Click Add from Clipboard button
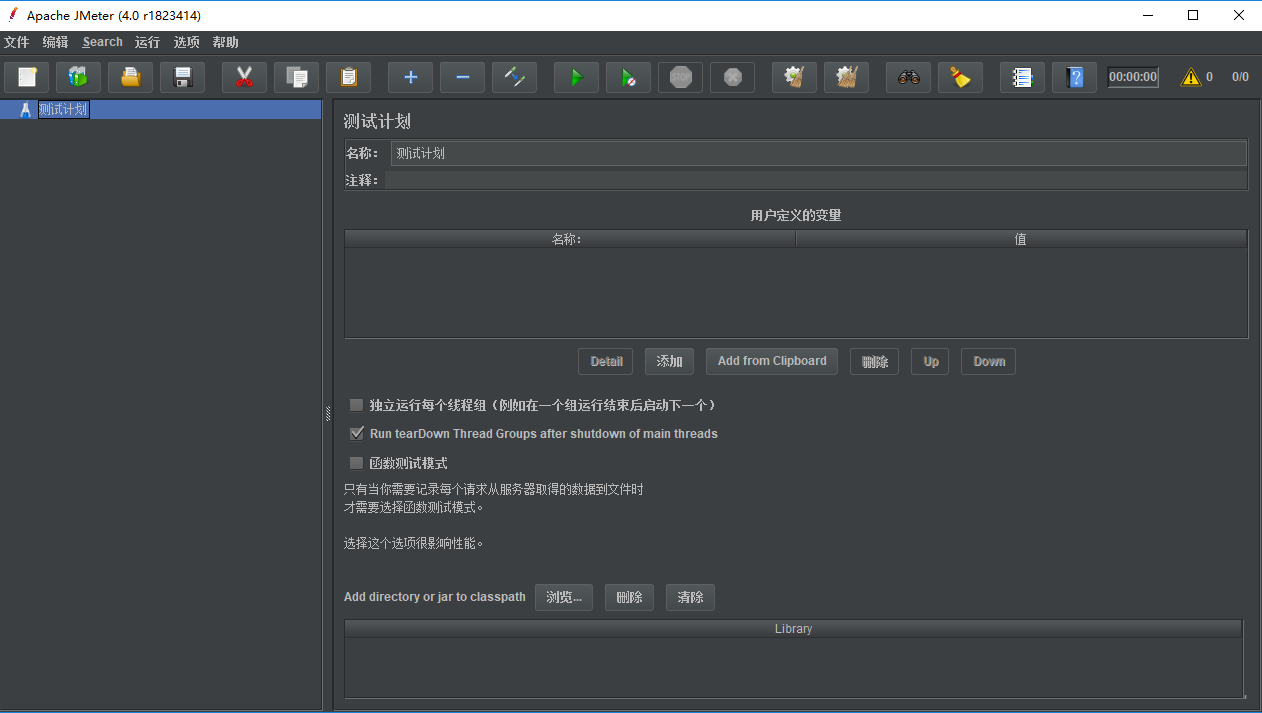The image size is (1262, 713). [x=772, y=361]
